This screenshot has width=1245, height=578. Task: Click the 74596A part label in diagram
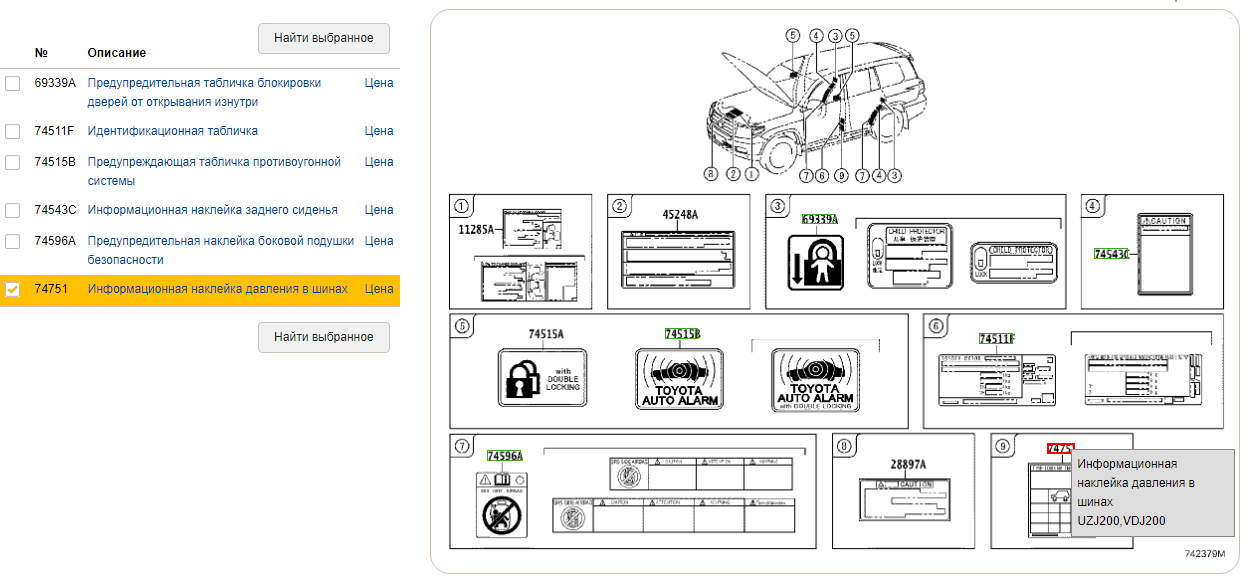tap(504, 456)
